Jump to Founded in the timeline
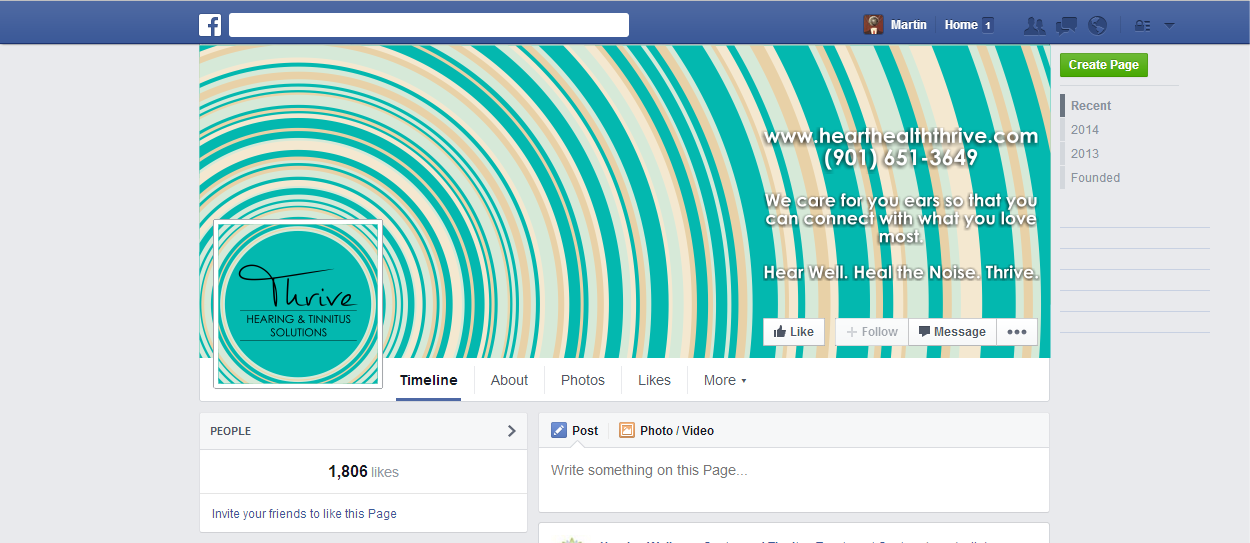This screenshot has height=543, width=1250. point(1095,178)
